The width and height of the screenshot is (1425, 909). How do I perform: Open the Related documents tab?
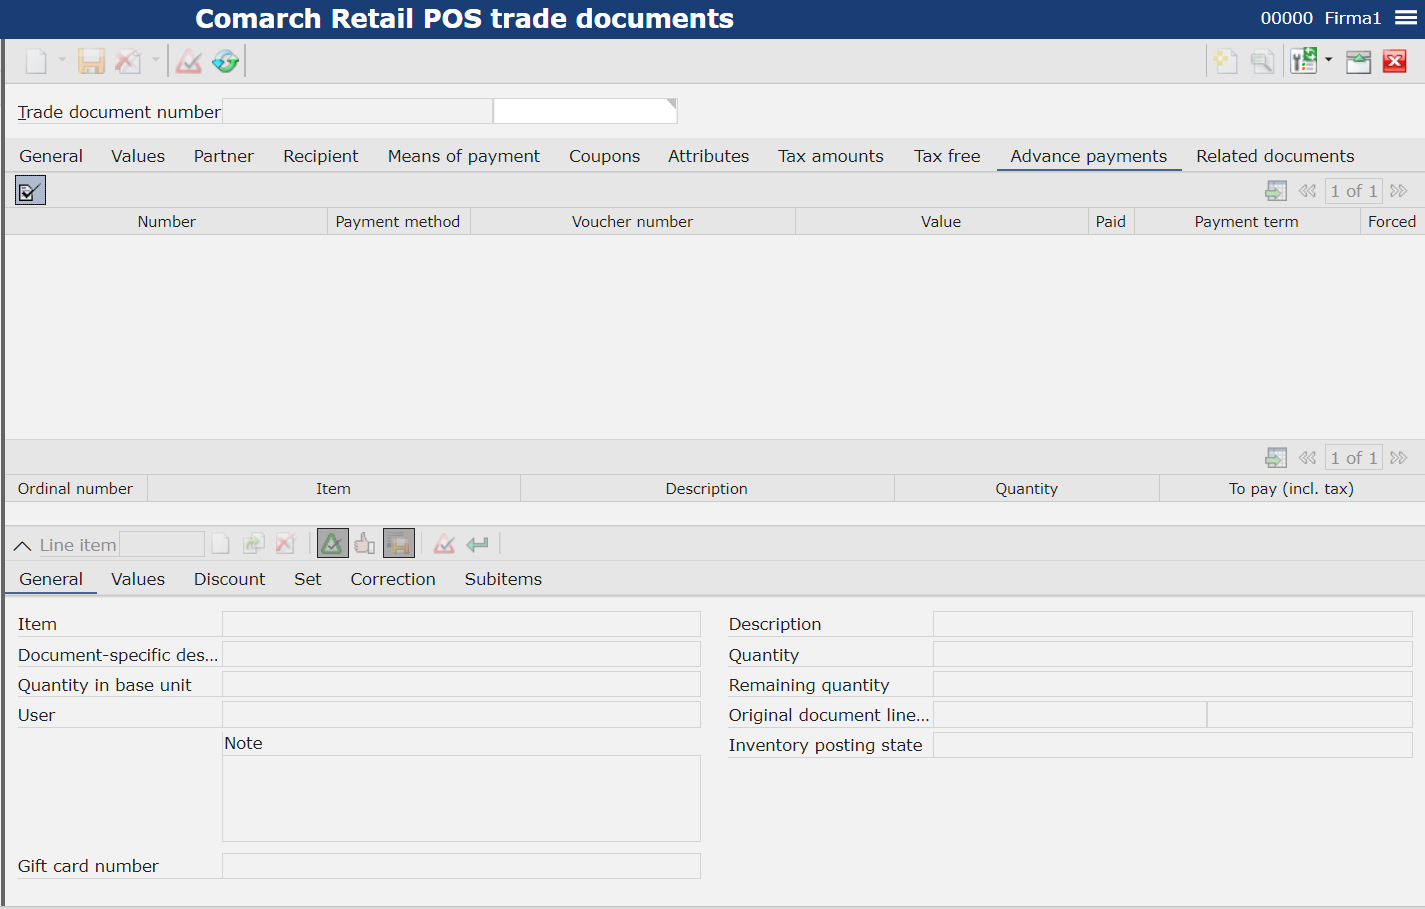point(1275,156)
